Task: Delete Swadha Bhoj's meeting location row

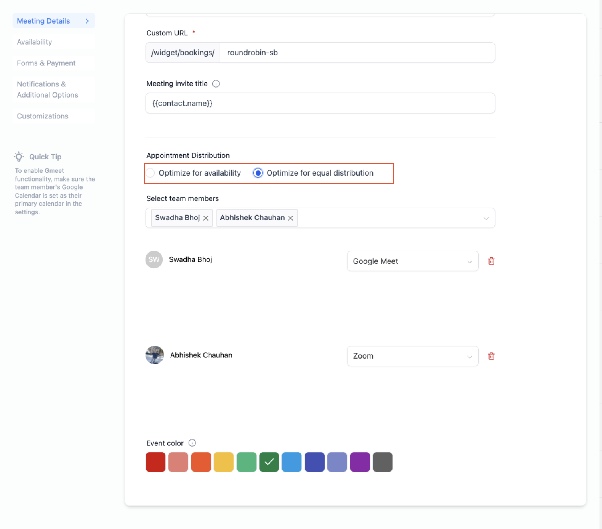Action: pos(491,261)
